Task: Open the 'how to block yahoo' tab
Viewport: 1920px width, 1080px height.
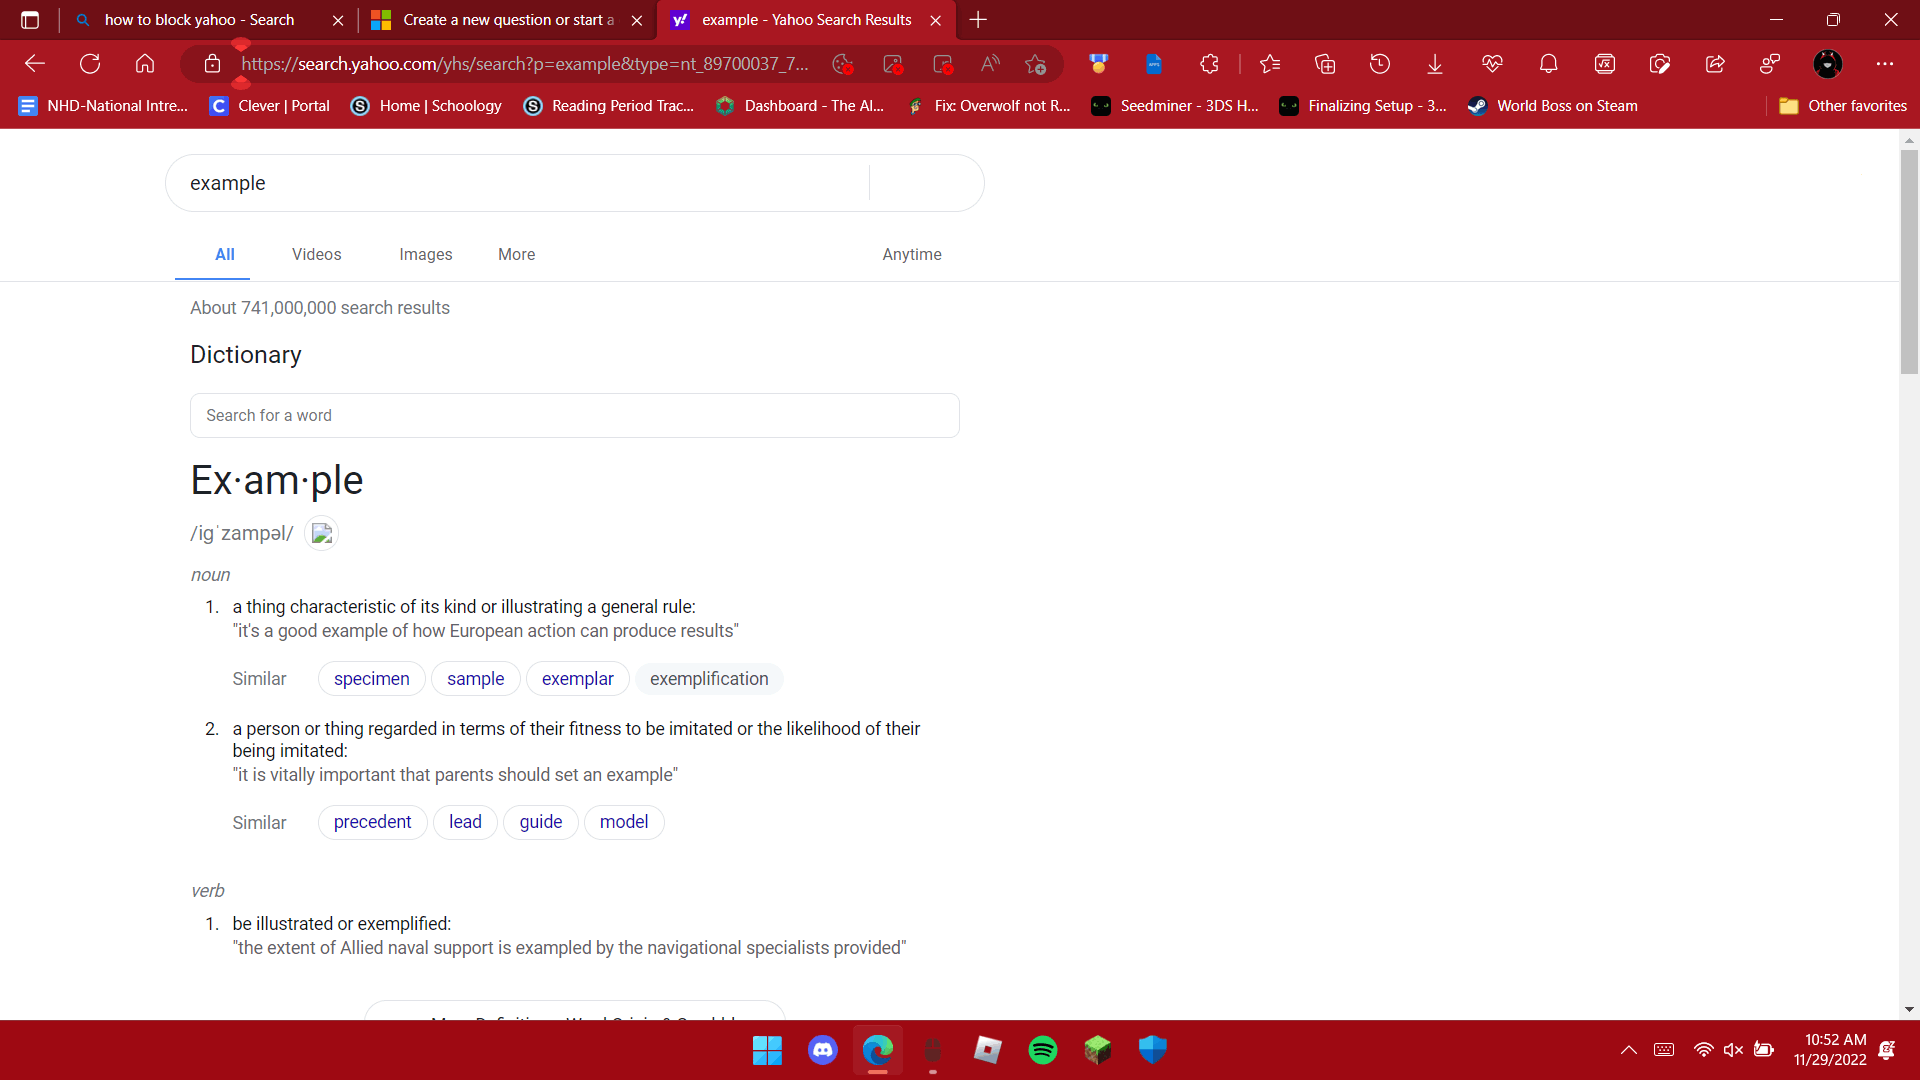Action: 199,20
